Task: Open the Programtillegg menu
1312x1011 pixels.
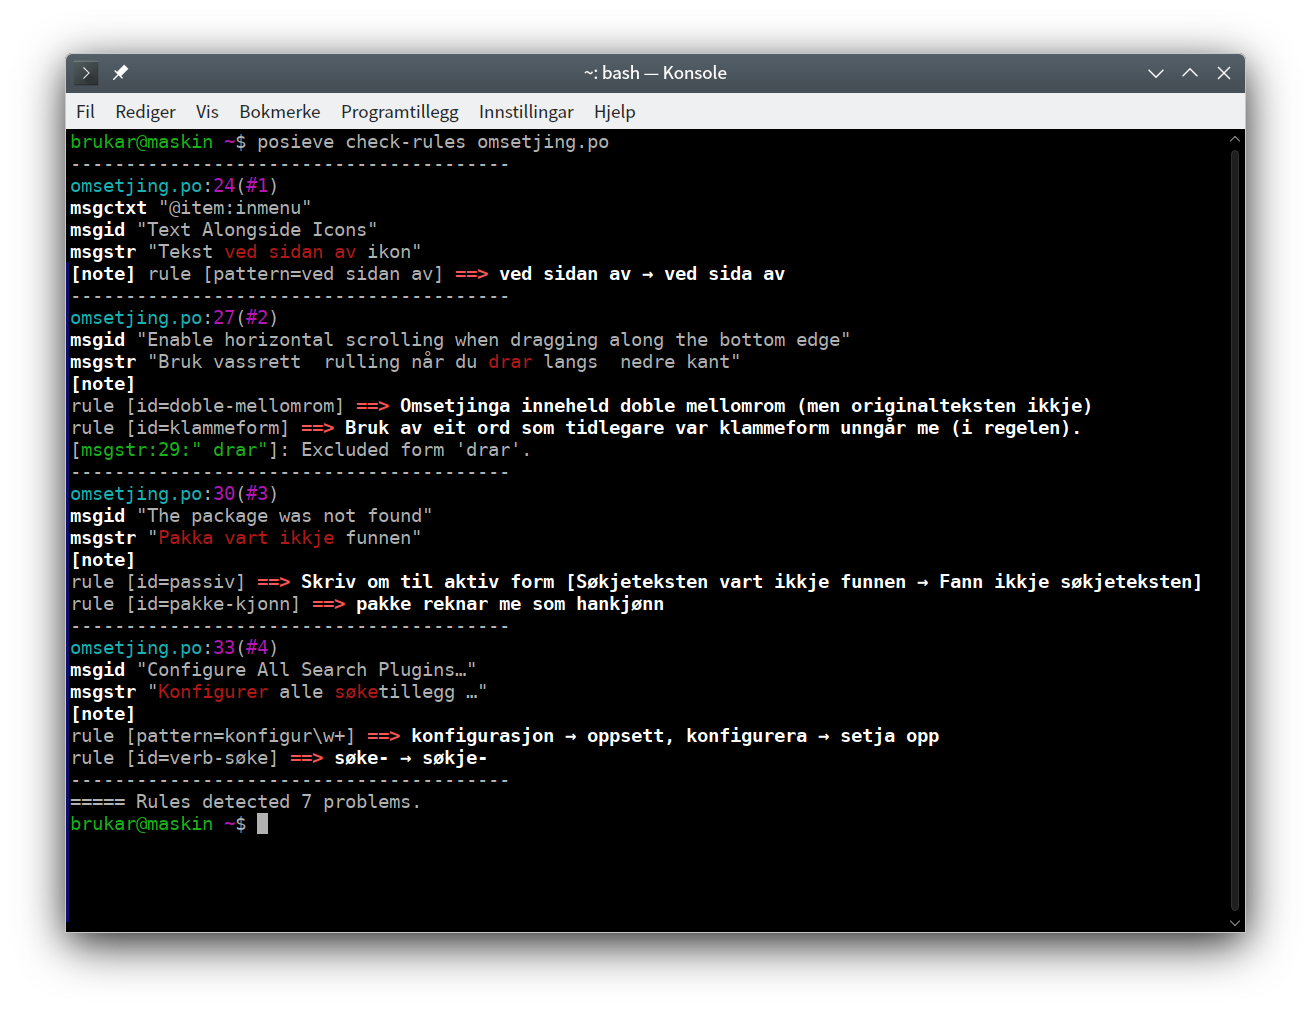Action: tap(399, 112)
